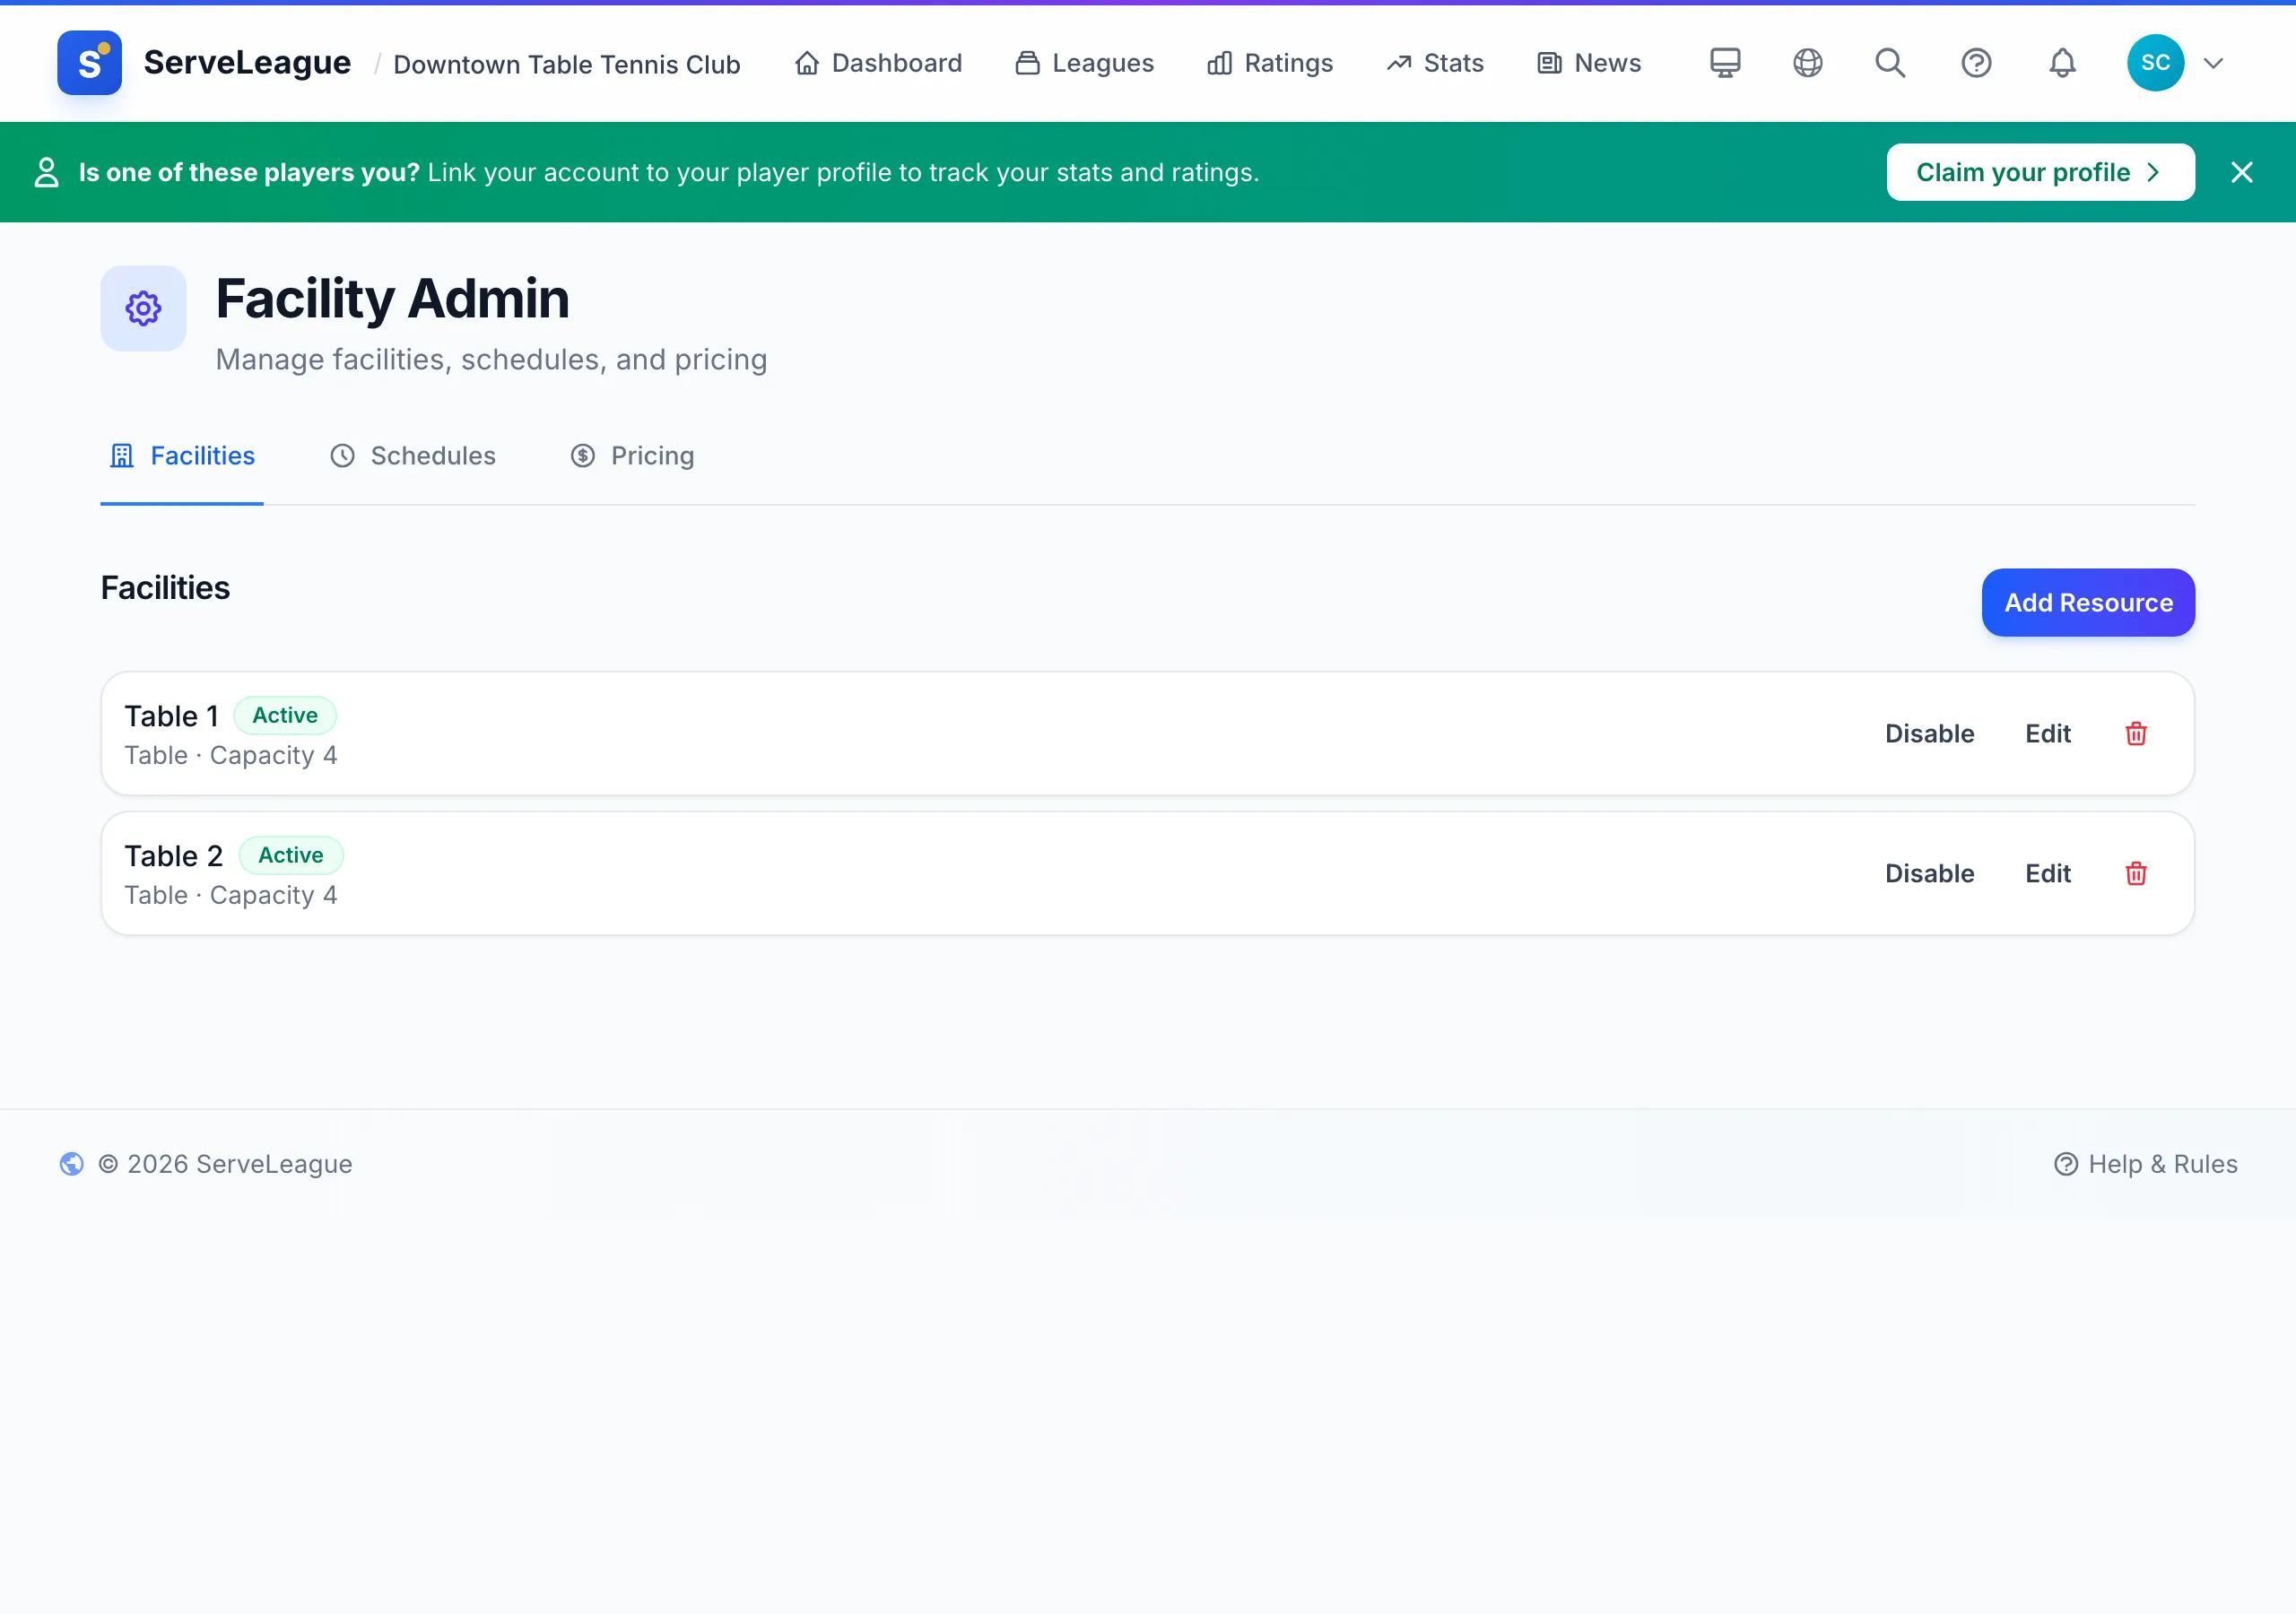Click the ServeLeague logo icon
This screenshot has height=1614, width=2296.
coord(89,63)
